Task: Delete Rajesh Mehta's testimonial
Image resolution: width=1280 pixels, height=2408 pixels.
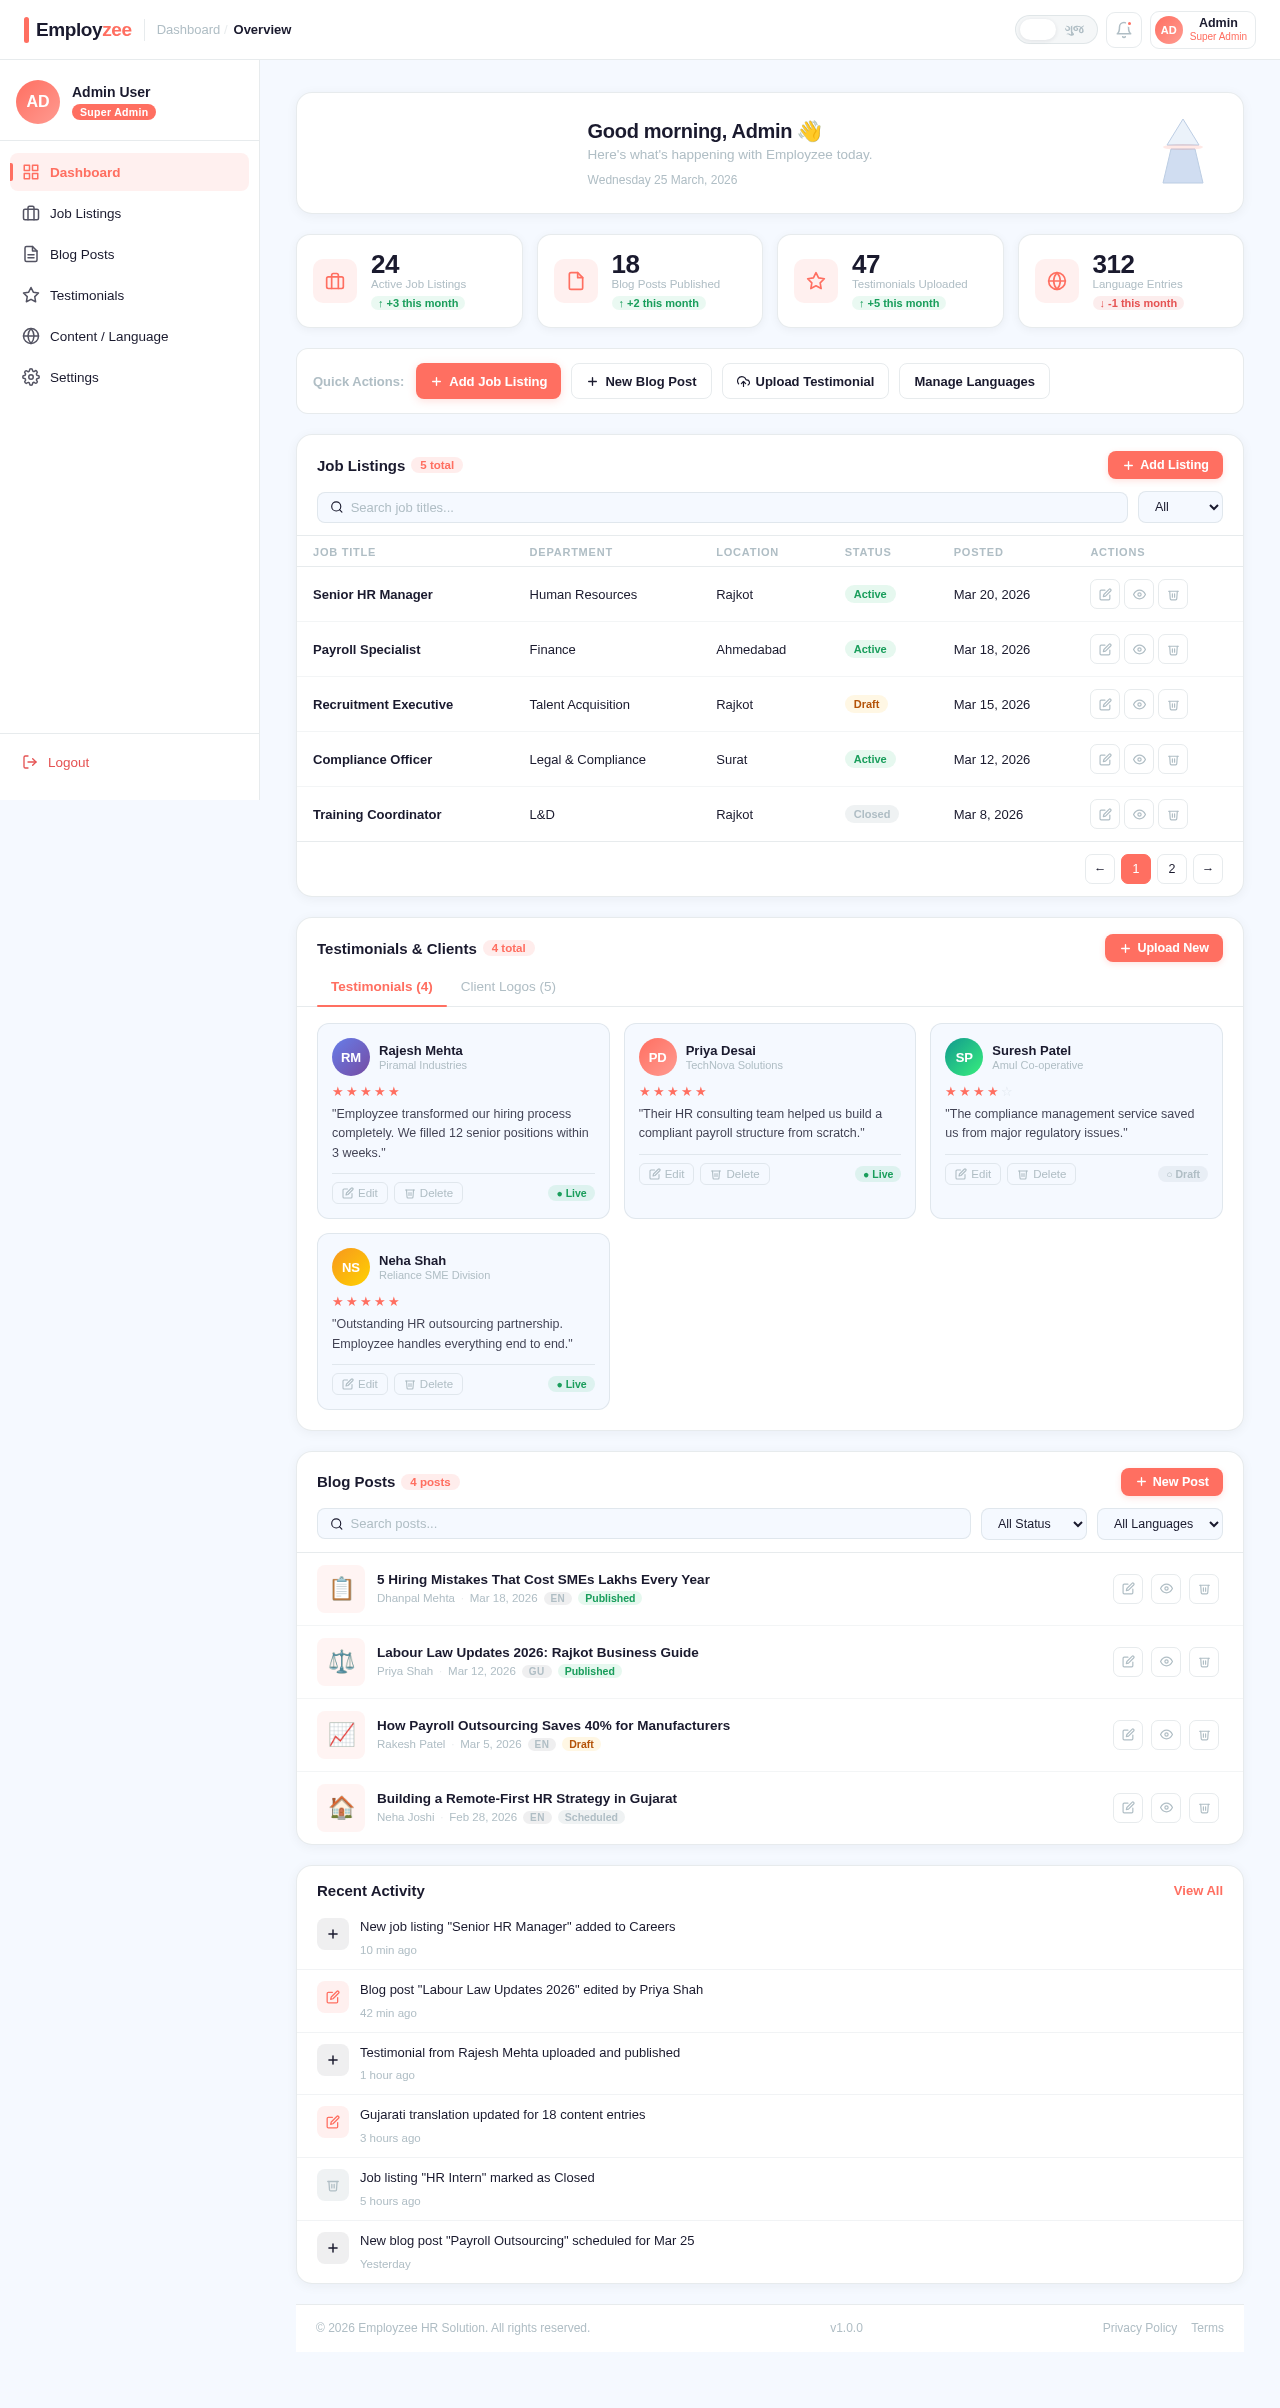Action: pyautogui.click(x=428, y=1193)
